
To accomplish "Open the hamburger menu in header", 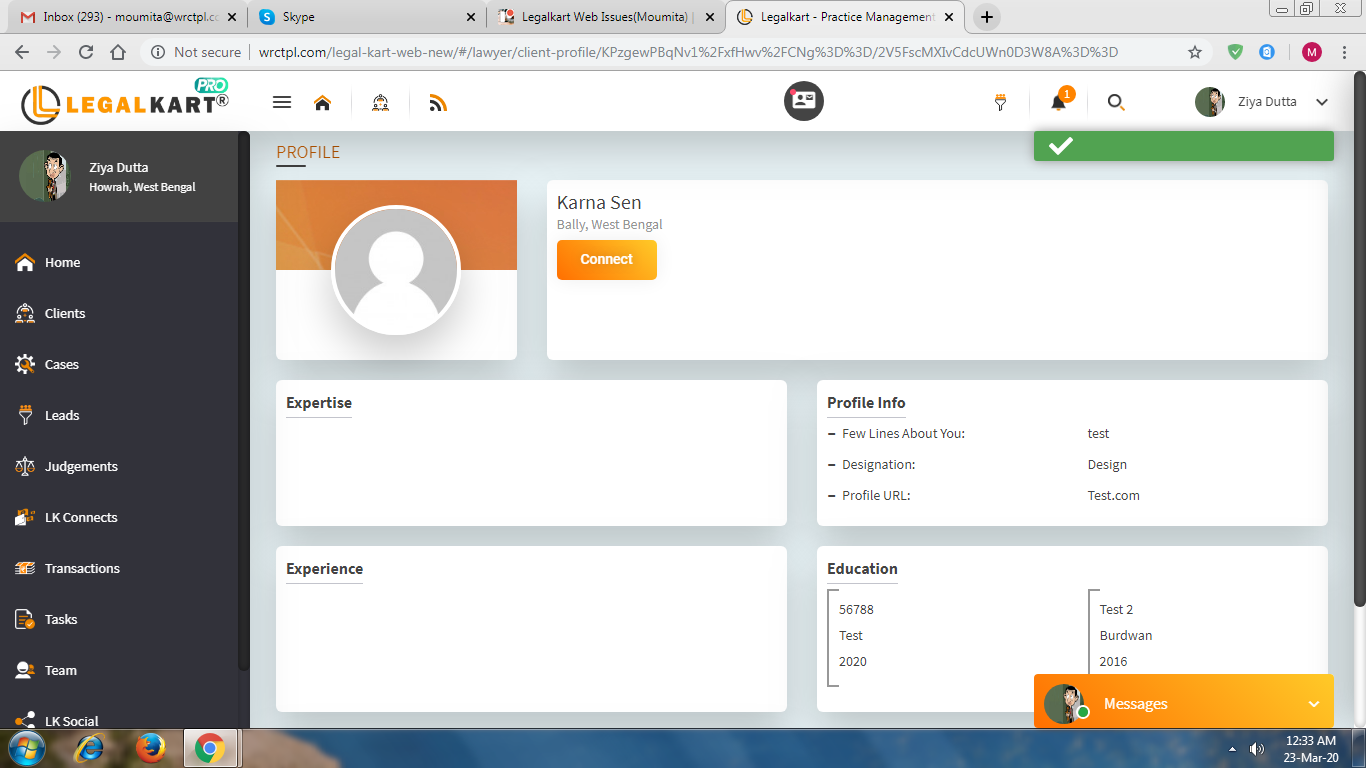I will [282, 102].
